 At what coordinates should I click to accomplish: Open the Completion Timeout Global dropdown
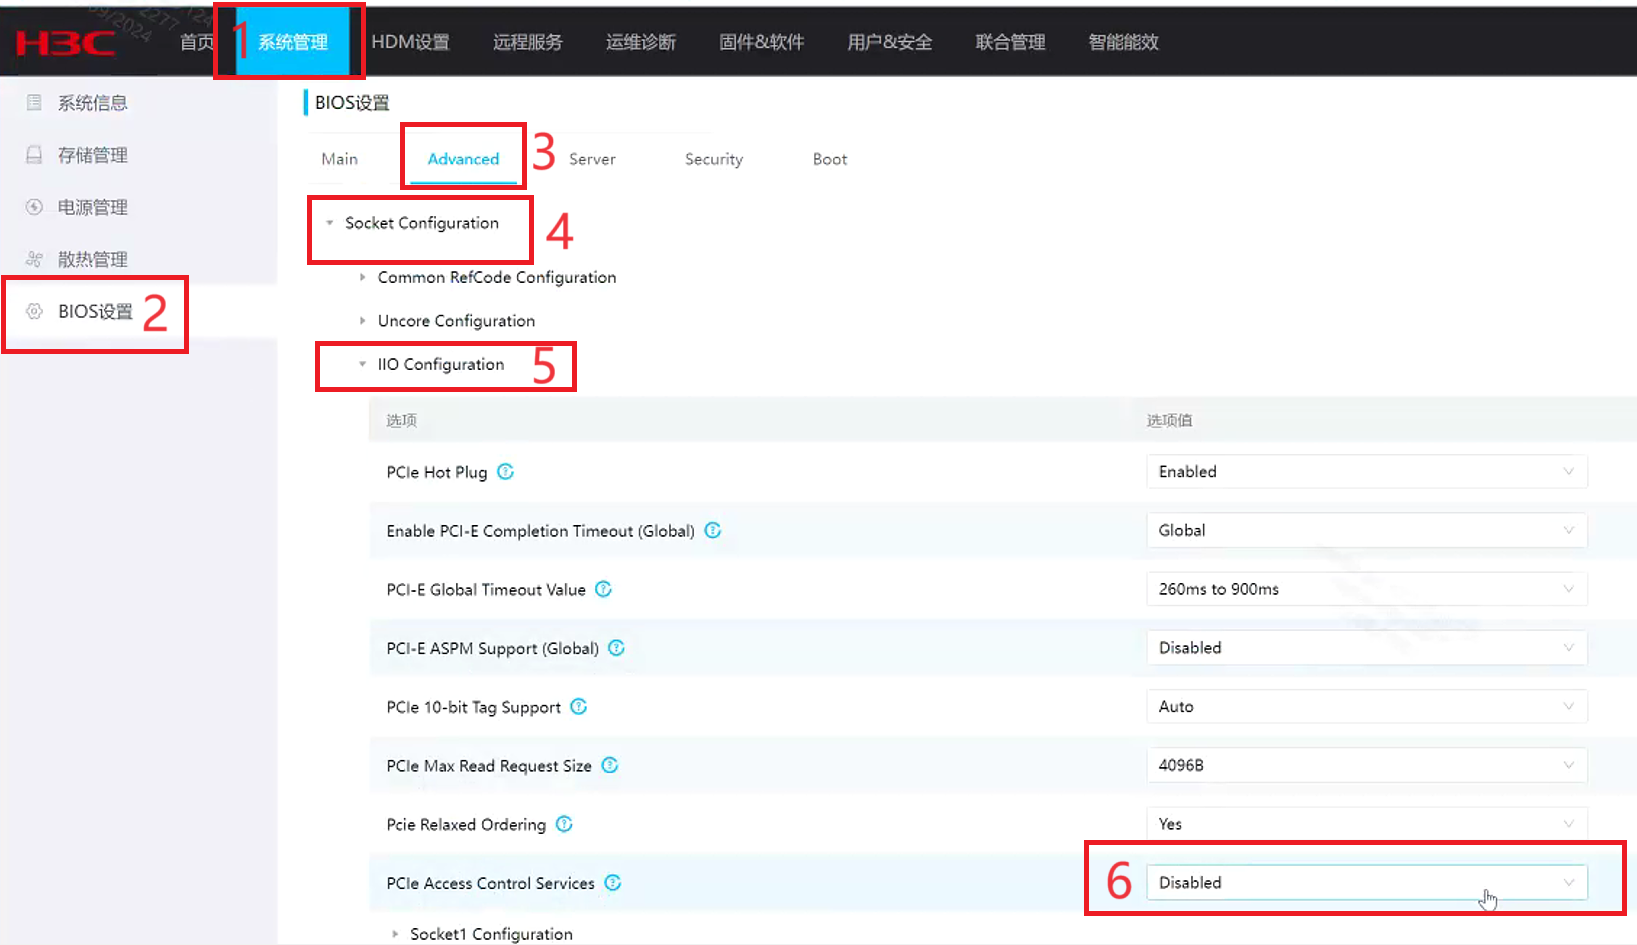1366,530
